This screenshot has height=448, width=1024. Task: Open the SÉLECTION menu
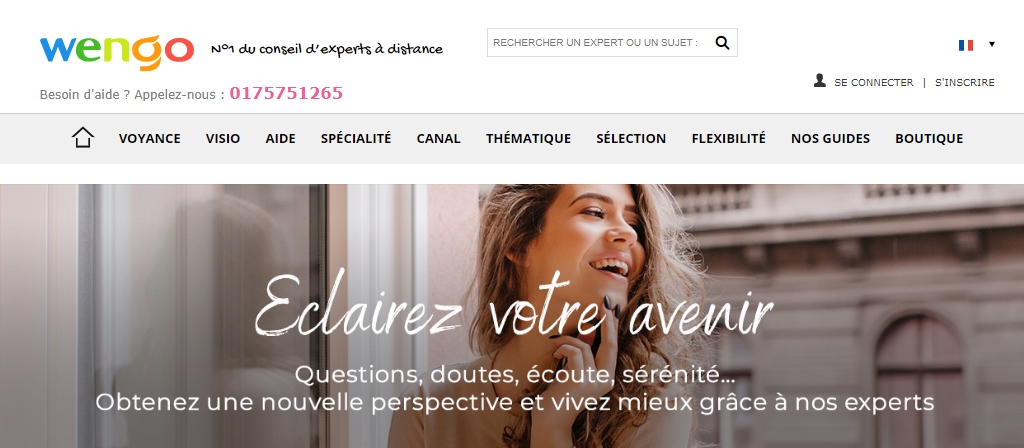(631, 138)
